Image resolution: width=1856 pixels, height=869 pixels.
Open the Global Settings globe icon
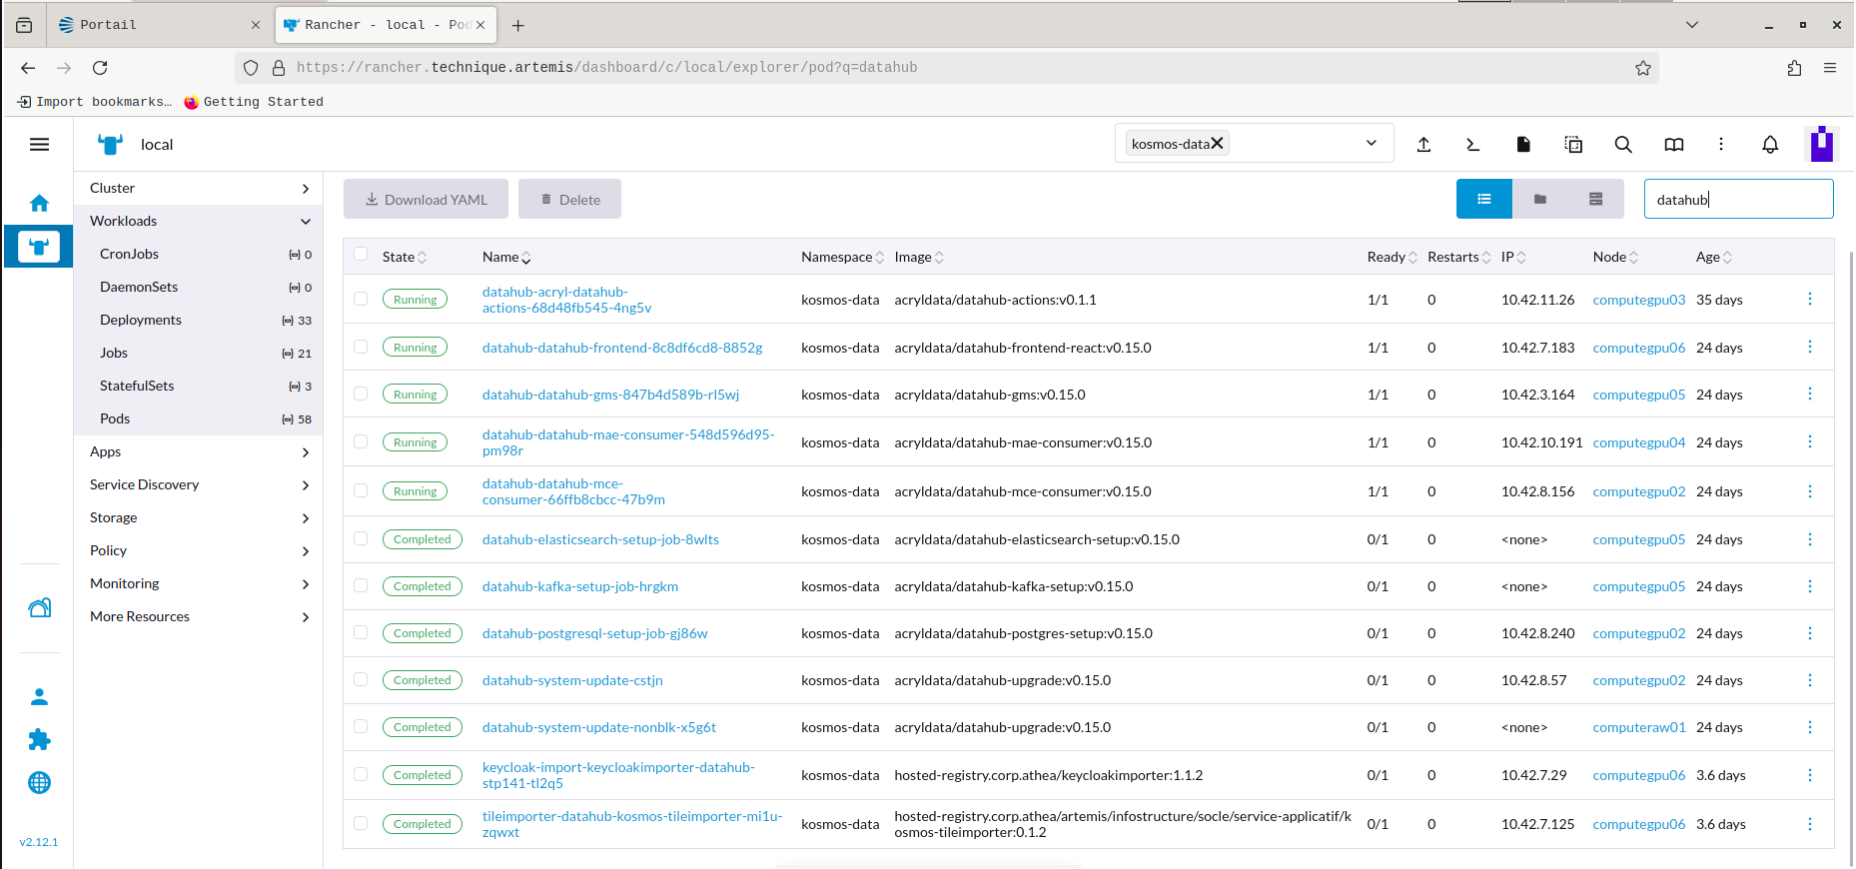click(39, 783)
